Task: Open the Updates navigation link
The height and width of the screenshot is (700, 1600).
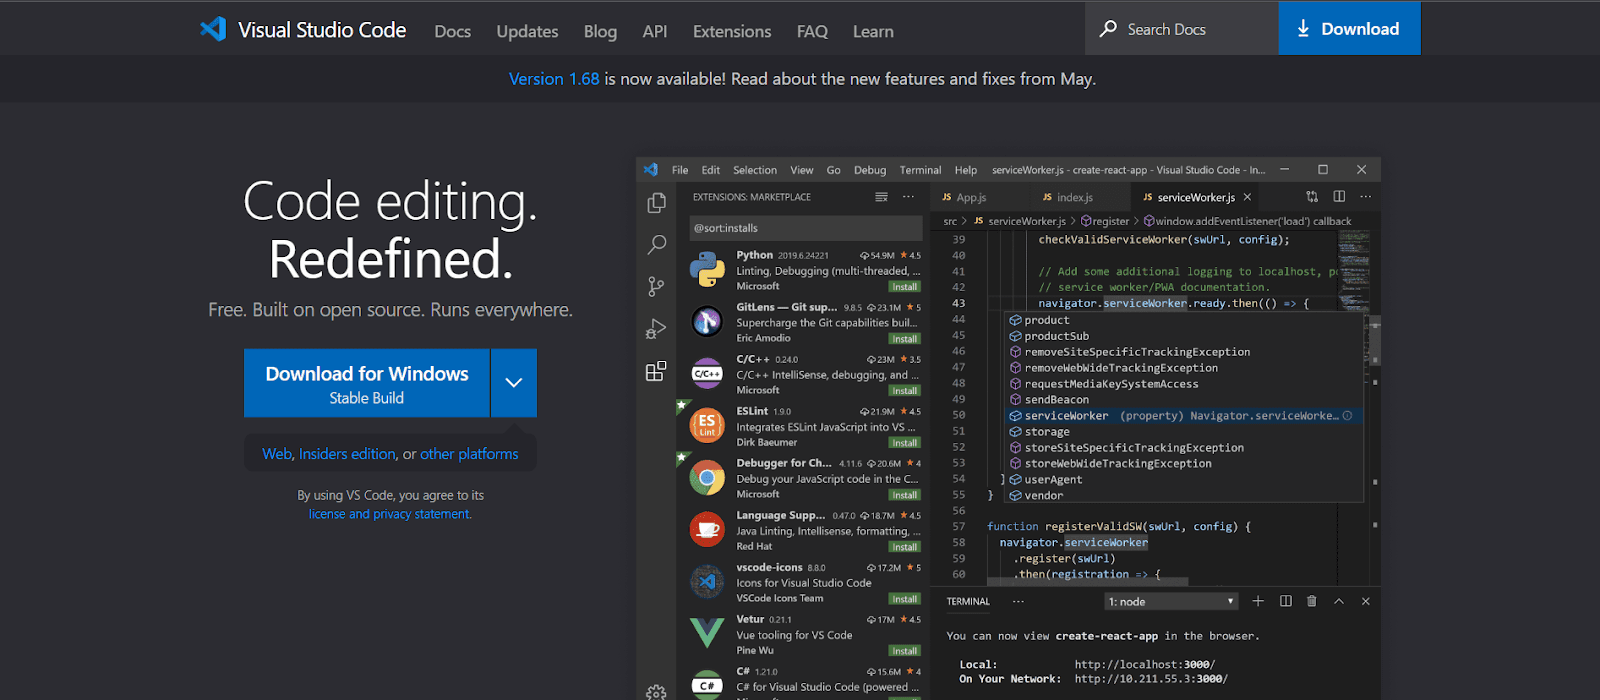Action: 527,31
